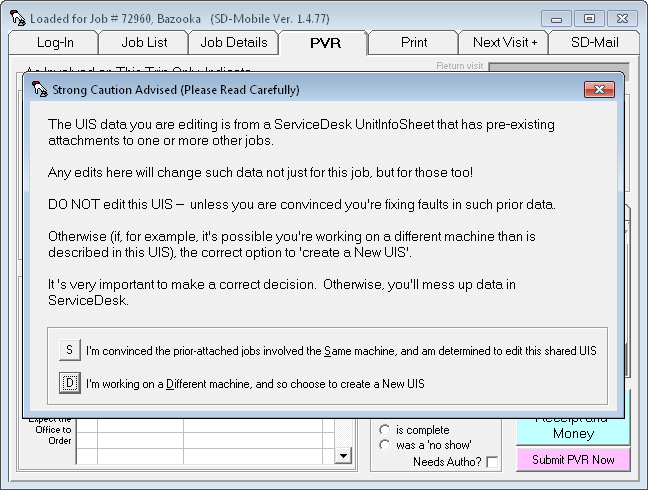Select the 'is complete' radio option
Viewport: 648px width, 490px height.
pyautogui.click(x=384, y=430)
